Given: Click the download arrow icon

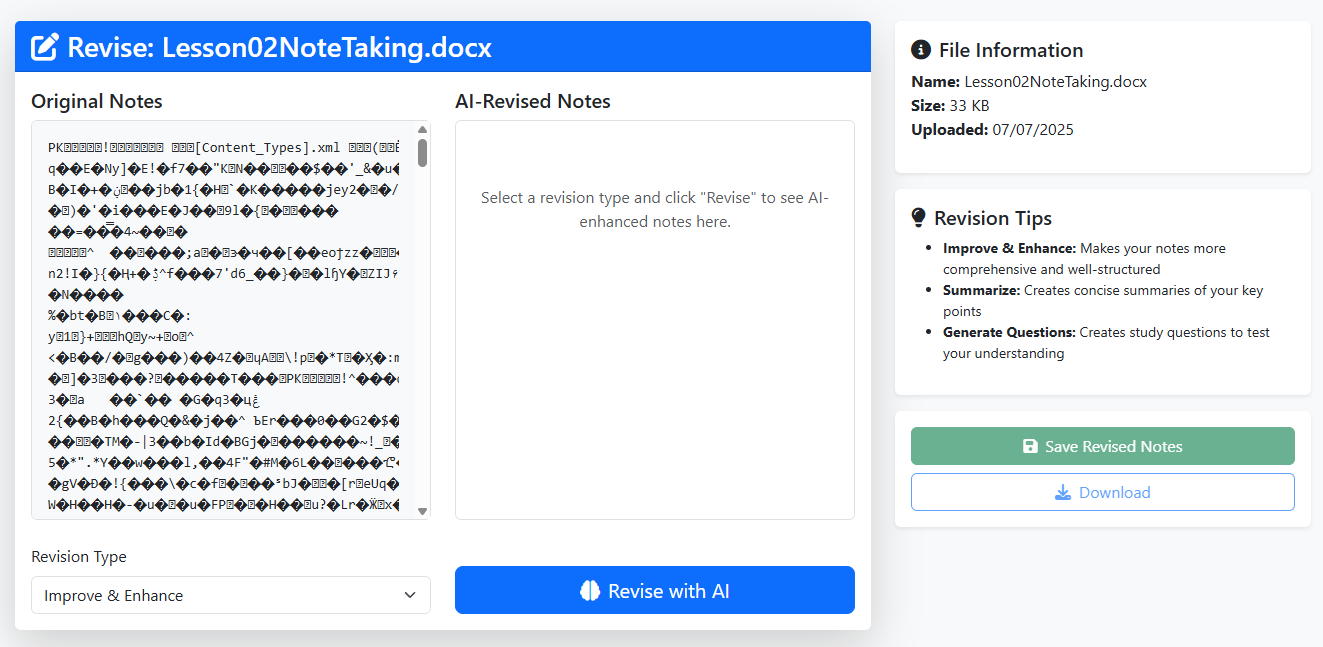Looking at the screenshot, I should (1063, 492).
